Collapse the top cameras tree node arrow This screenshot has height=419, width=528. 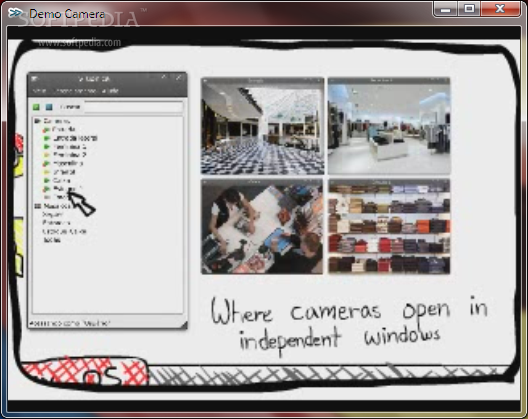click(37, 121)
